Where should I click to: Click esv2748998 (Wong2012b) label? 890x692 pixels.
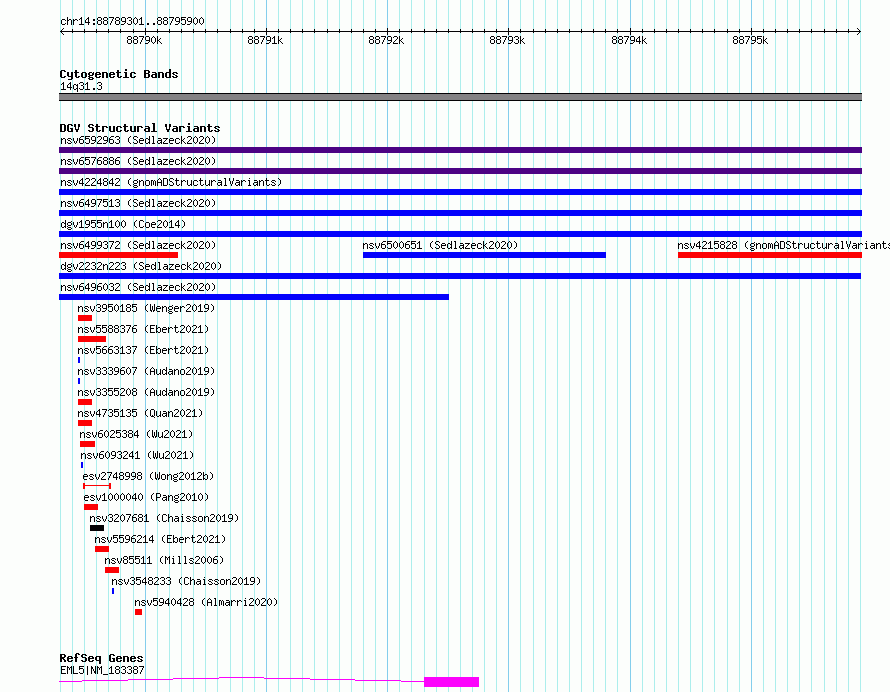pyautogui.click(x=148, y=476)
